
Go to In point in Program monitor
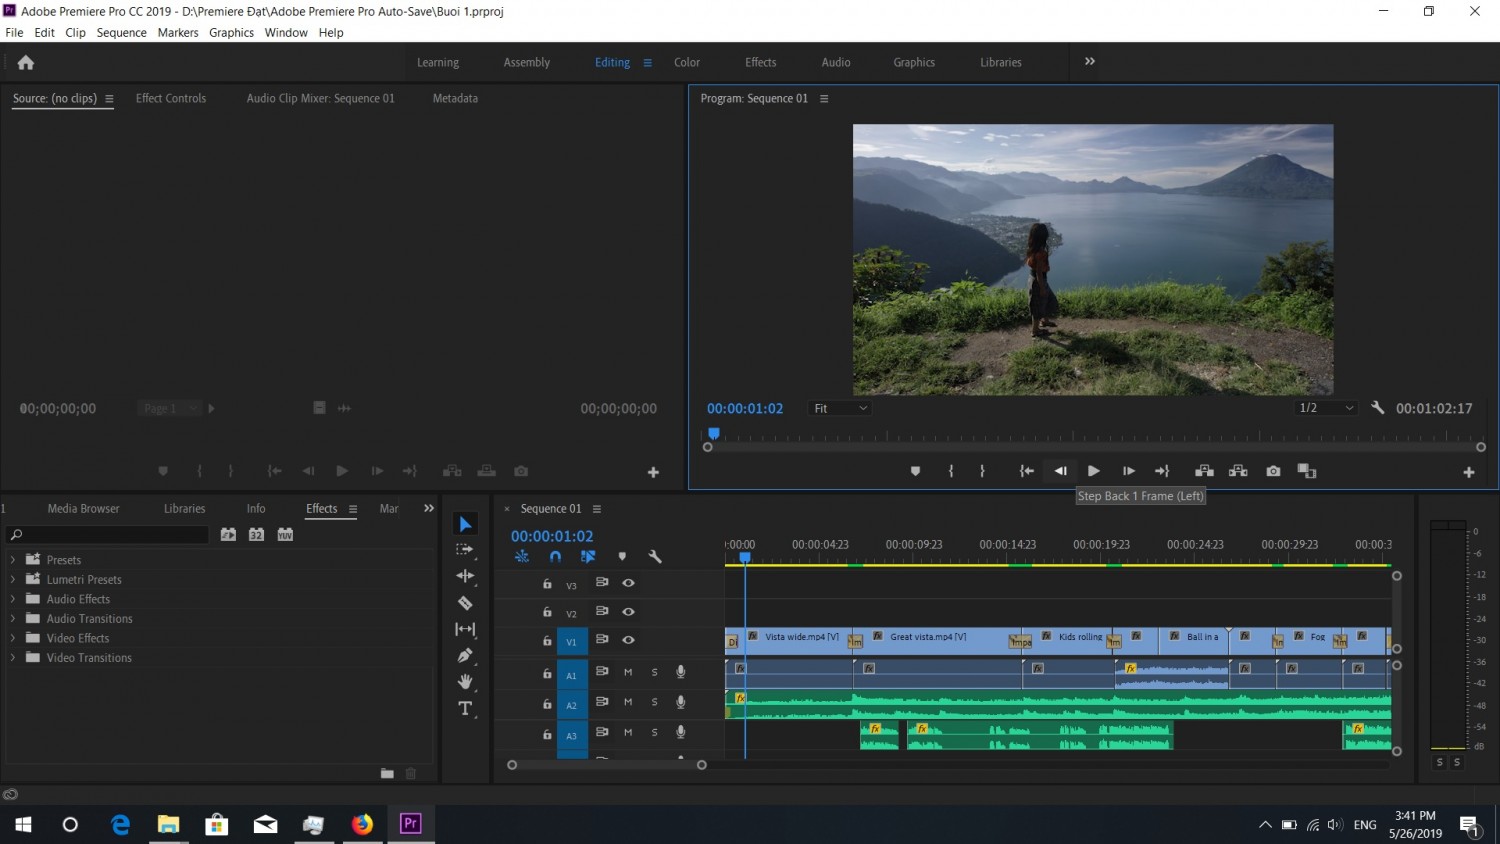tap(1026, 471)
